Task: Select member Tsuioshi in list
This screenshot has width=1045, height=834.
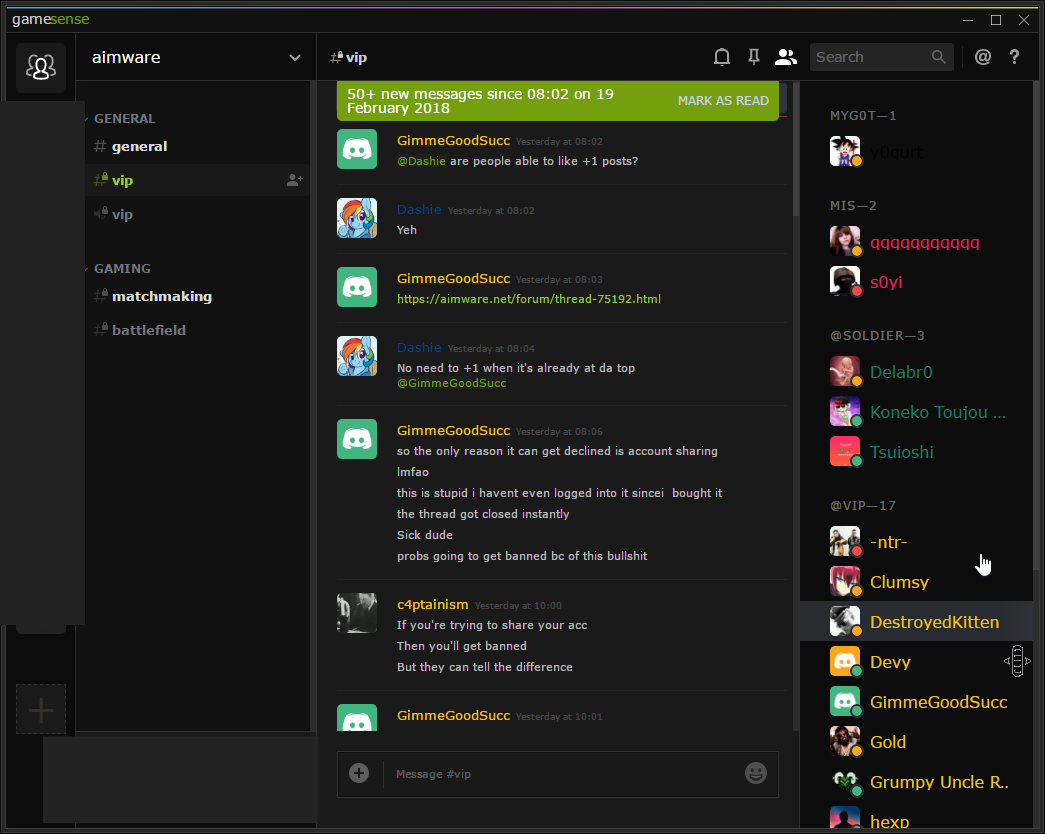Action: click(916, 452)
